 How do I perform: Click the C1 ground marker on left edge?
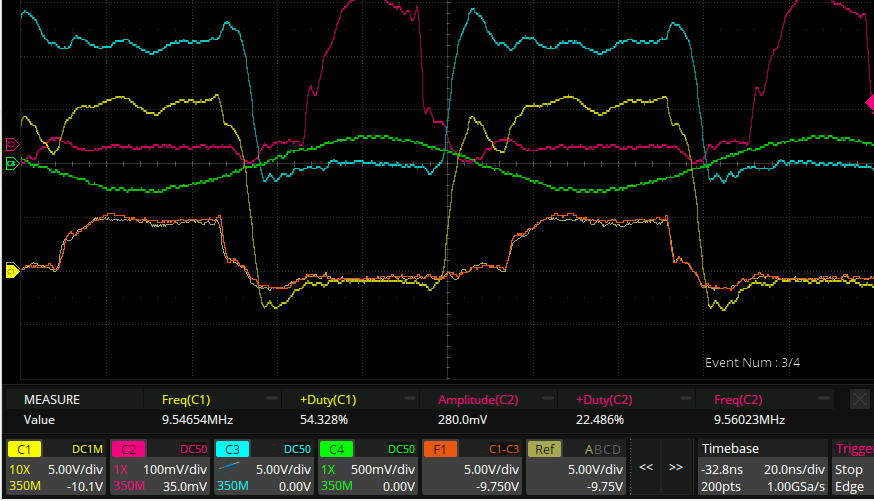(11, 270)
